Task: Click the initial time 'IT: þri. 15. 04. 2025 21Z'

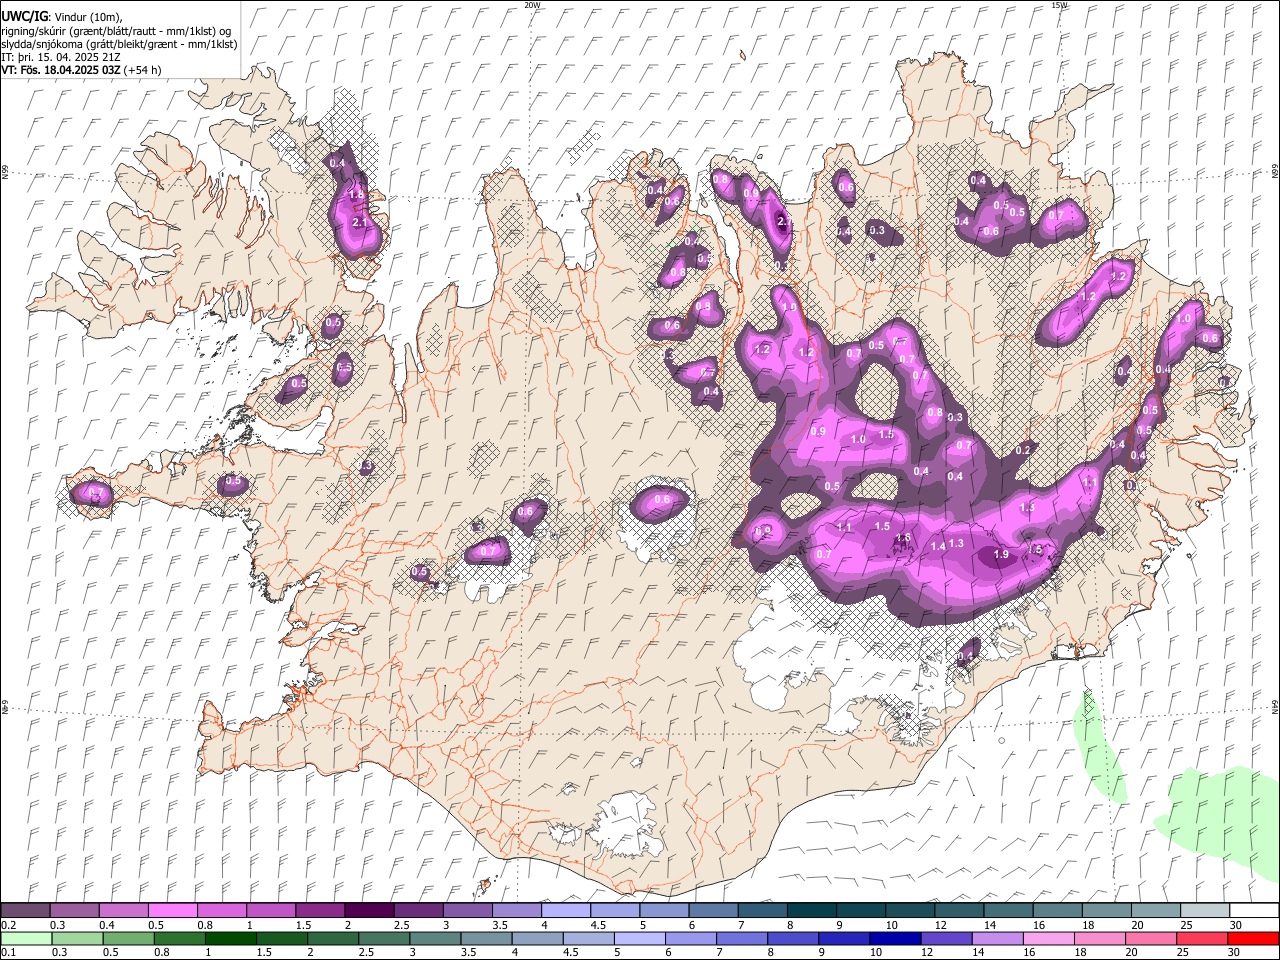Action: 63,57
